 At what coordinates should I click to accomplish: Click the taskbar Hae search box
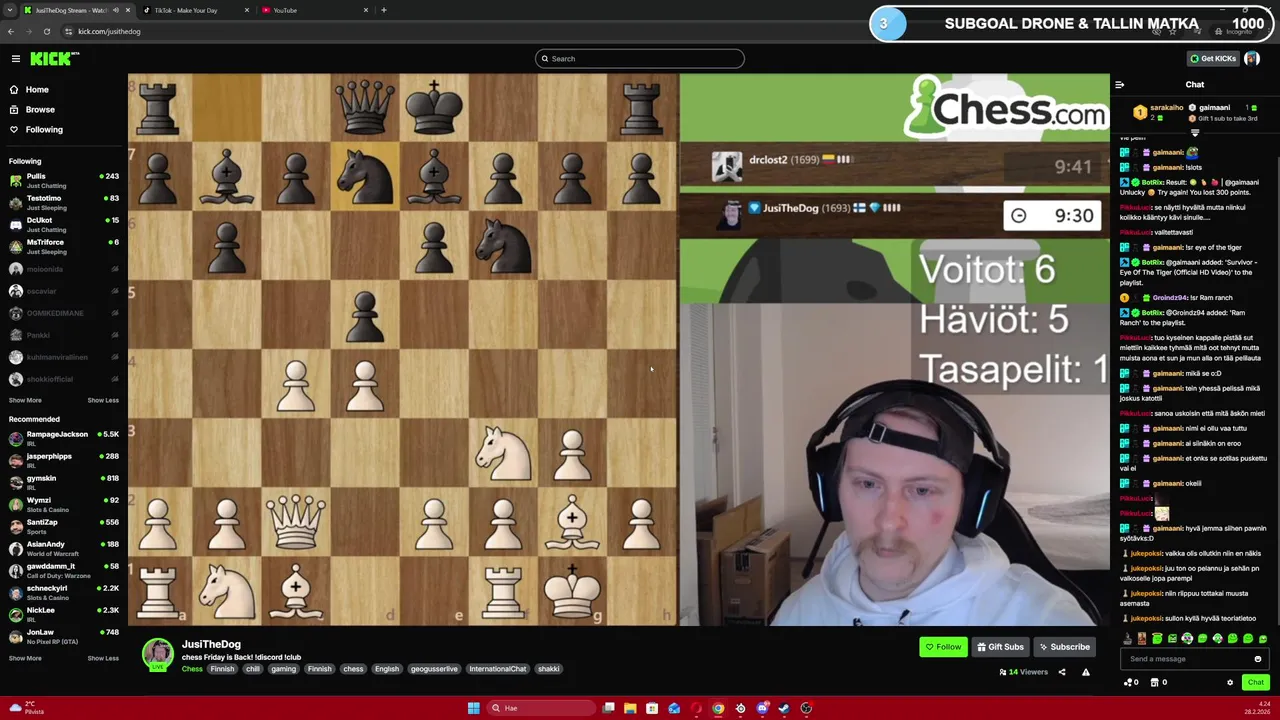[540, 708]
